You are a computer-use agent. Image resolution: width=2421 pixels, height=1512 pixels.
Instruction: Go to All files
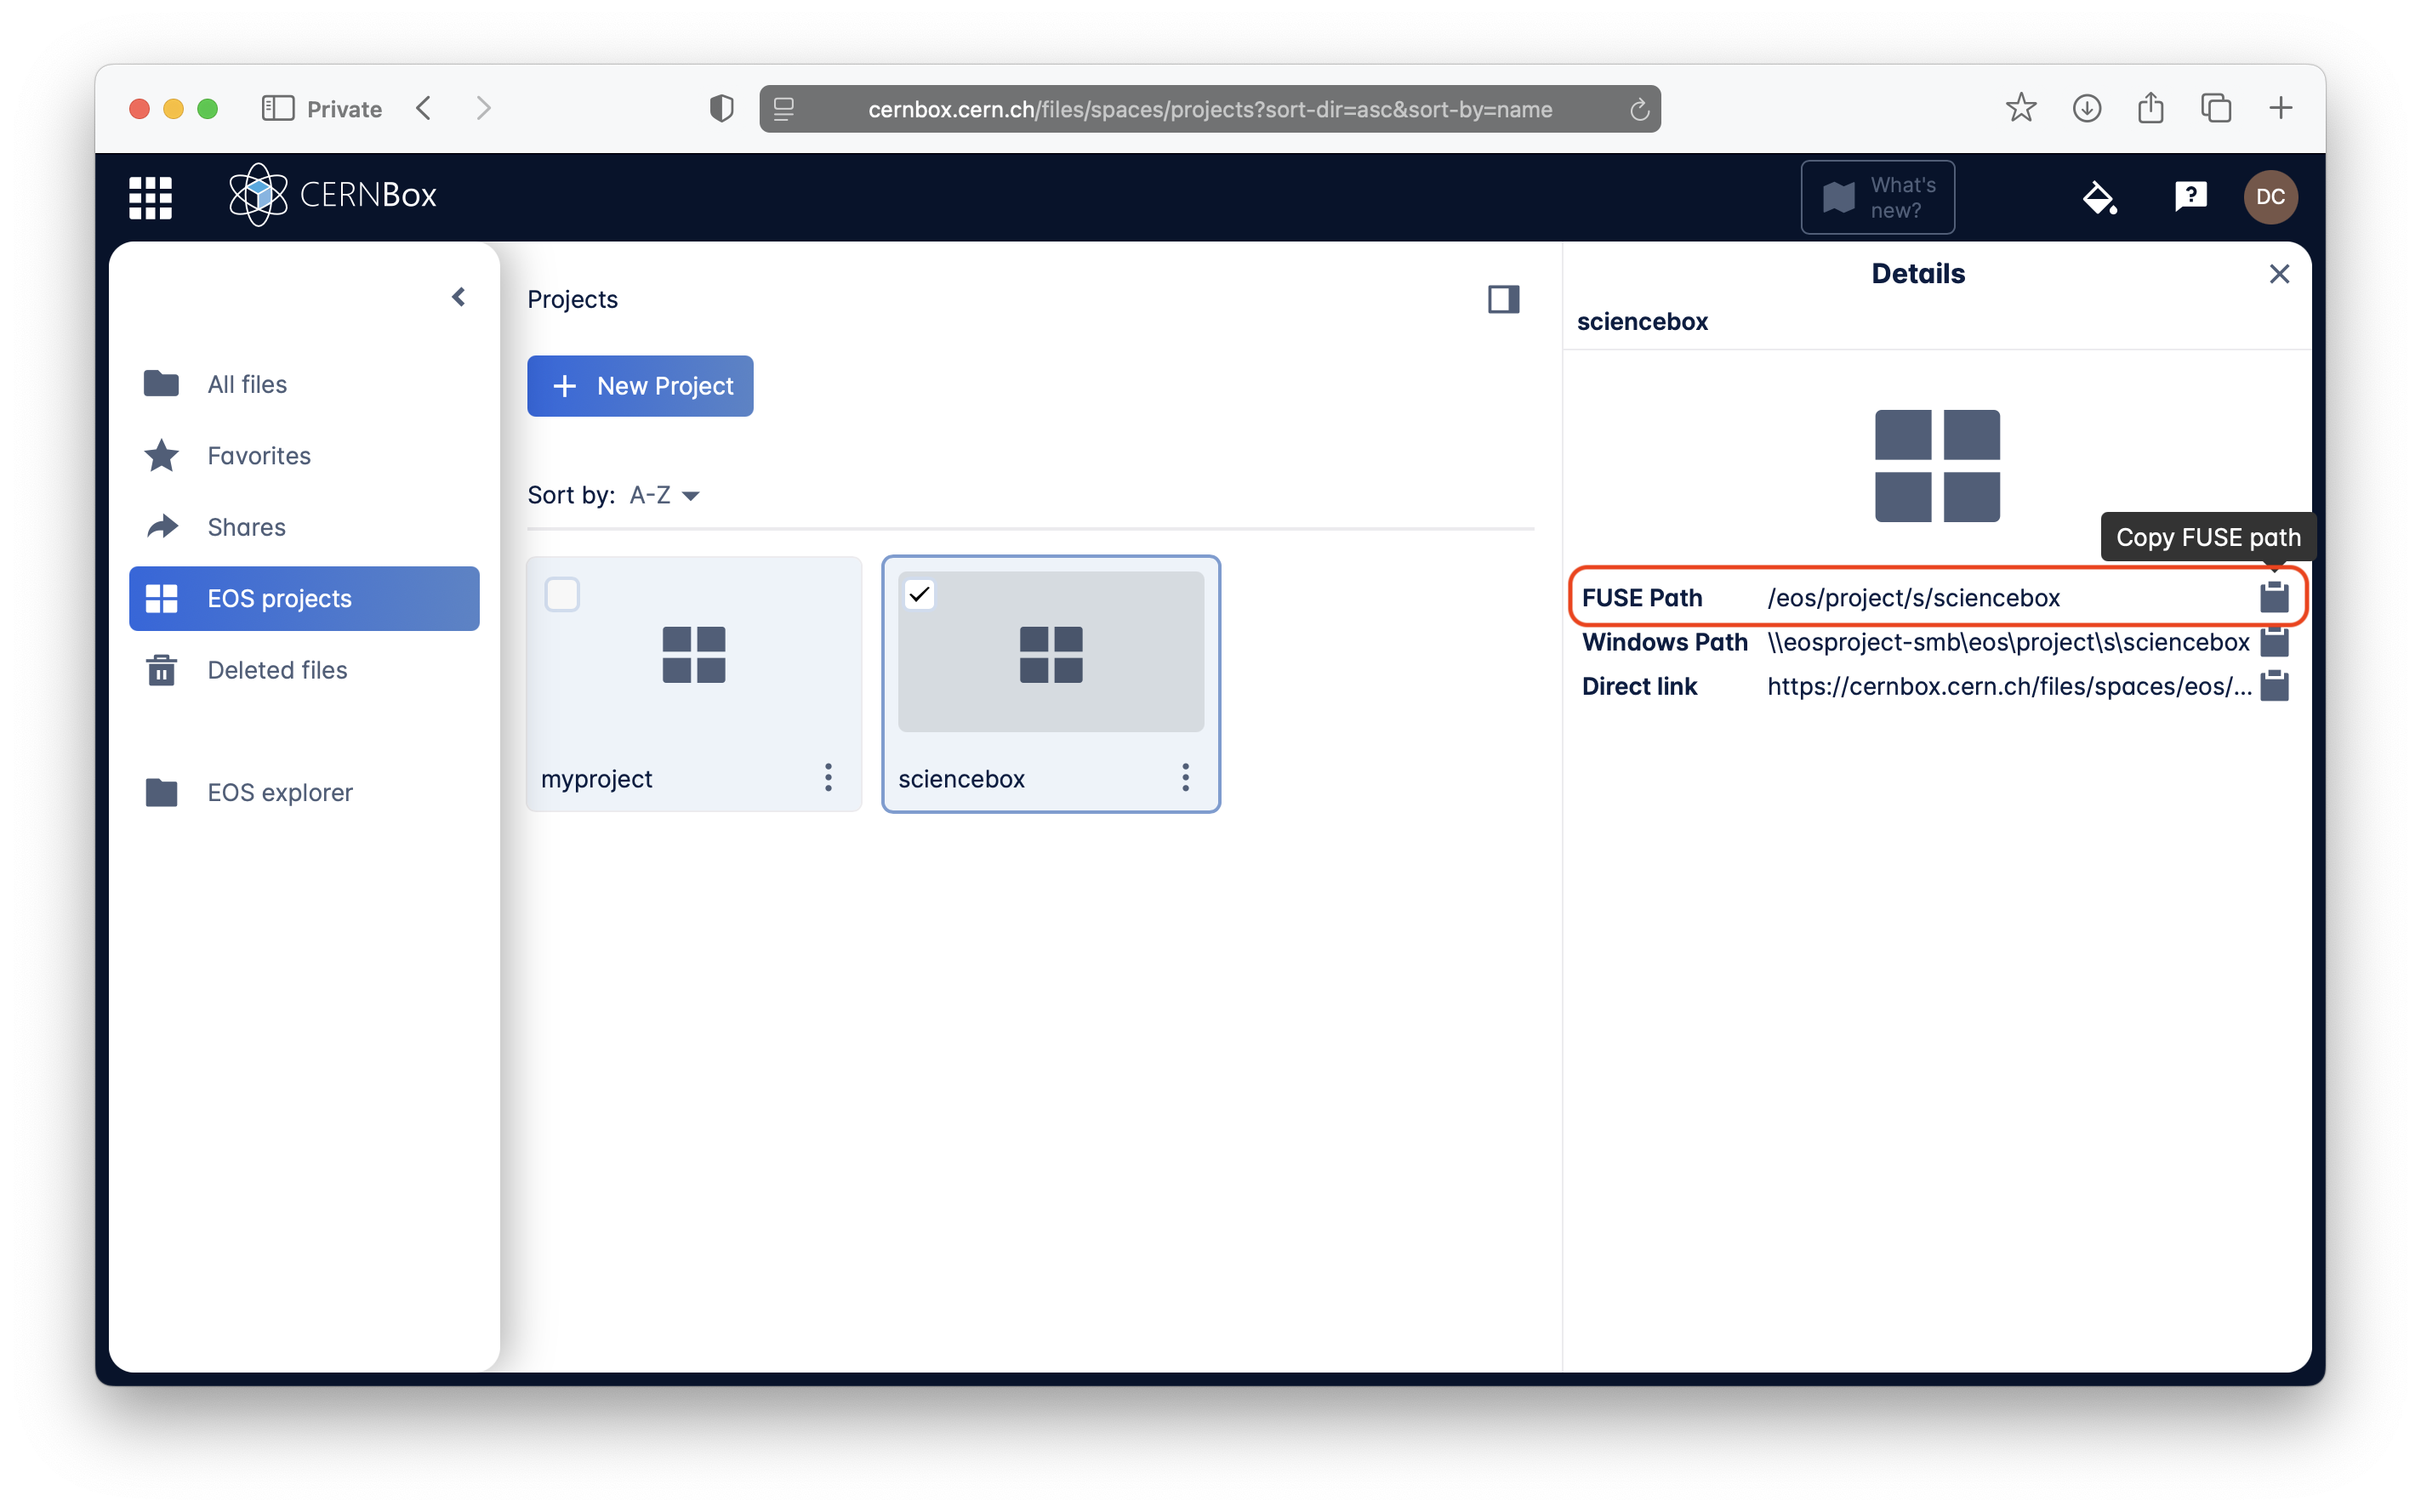point(304,384)
